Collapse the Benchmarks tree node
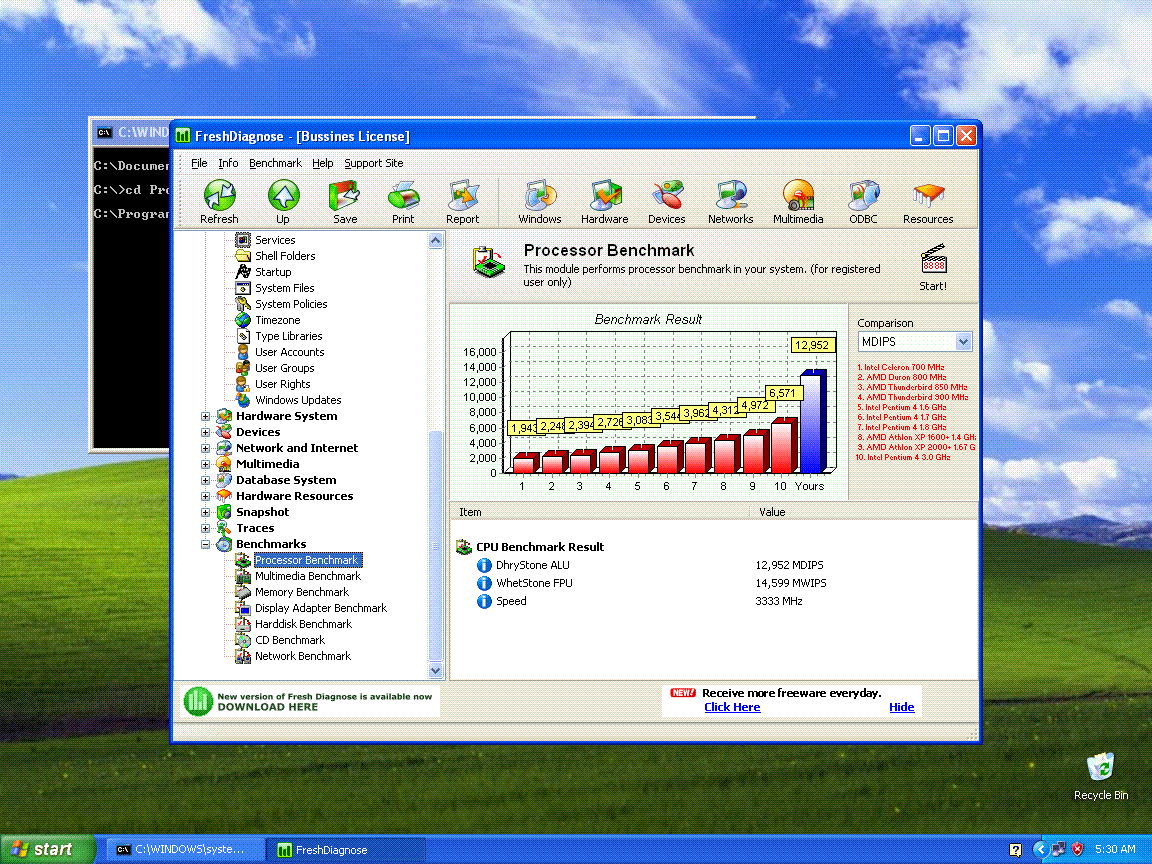1152x864 pixels. tap(206, 544)
